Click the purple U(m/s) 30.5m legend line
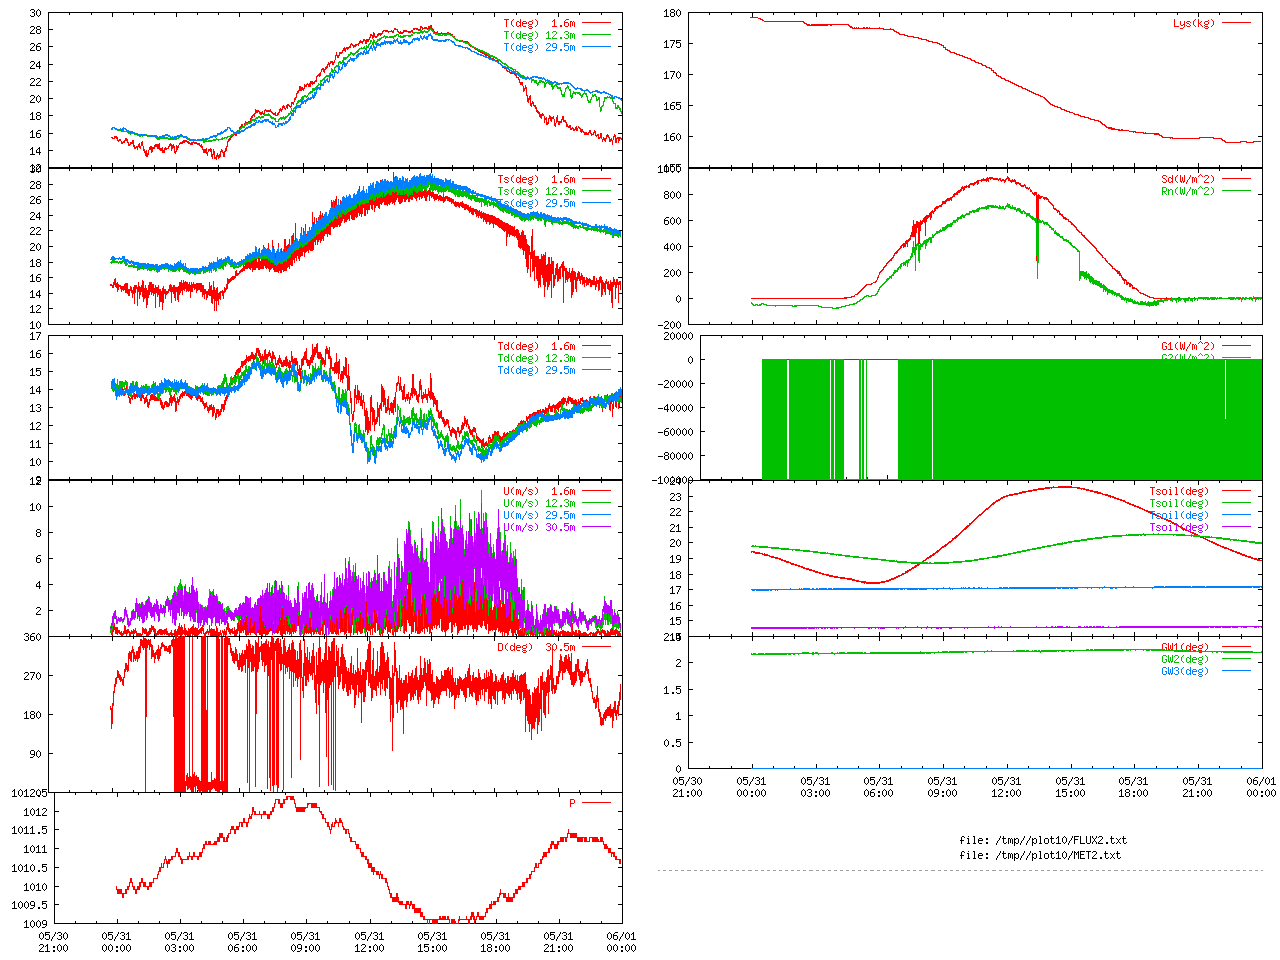Image resolution: width=1280 pixels, height=960 pixels. [597, 527]
